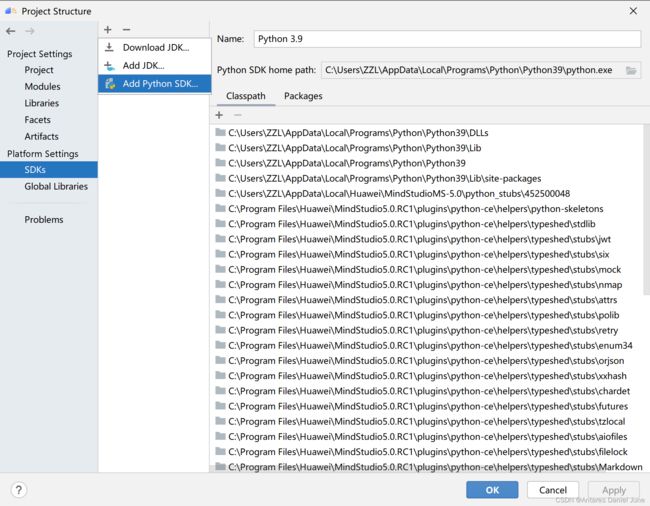Image resolution: width=650 pixels, height=506 pixels.
Task: Select the stubs\xxhash classpath entry
Action: tap(427, 376)
